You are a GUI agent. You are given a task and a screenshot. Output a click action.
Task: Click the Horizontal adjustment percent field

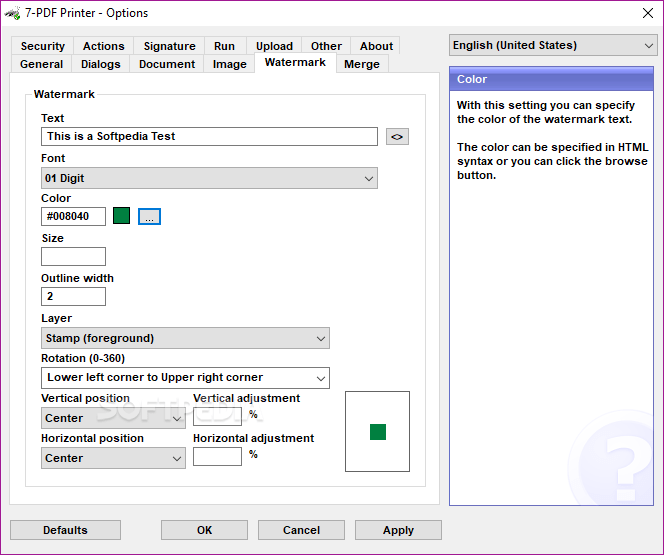[x=217, y=456]
